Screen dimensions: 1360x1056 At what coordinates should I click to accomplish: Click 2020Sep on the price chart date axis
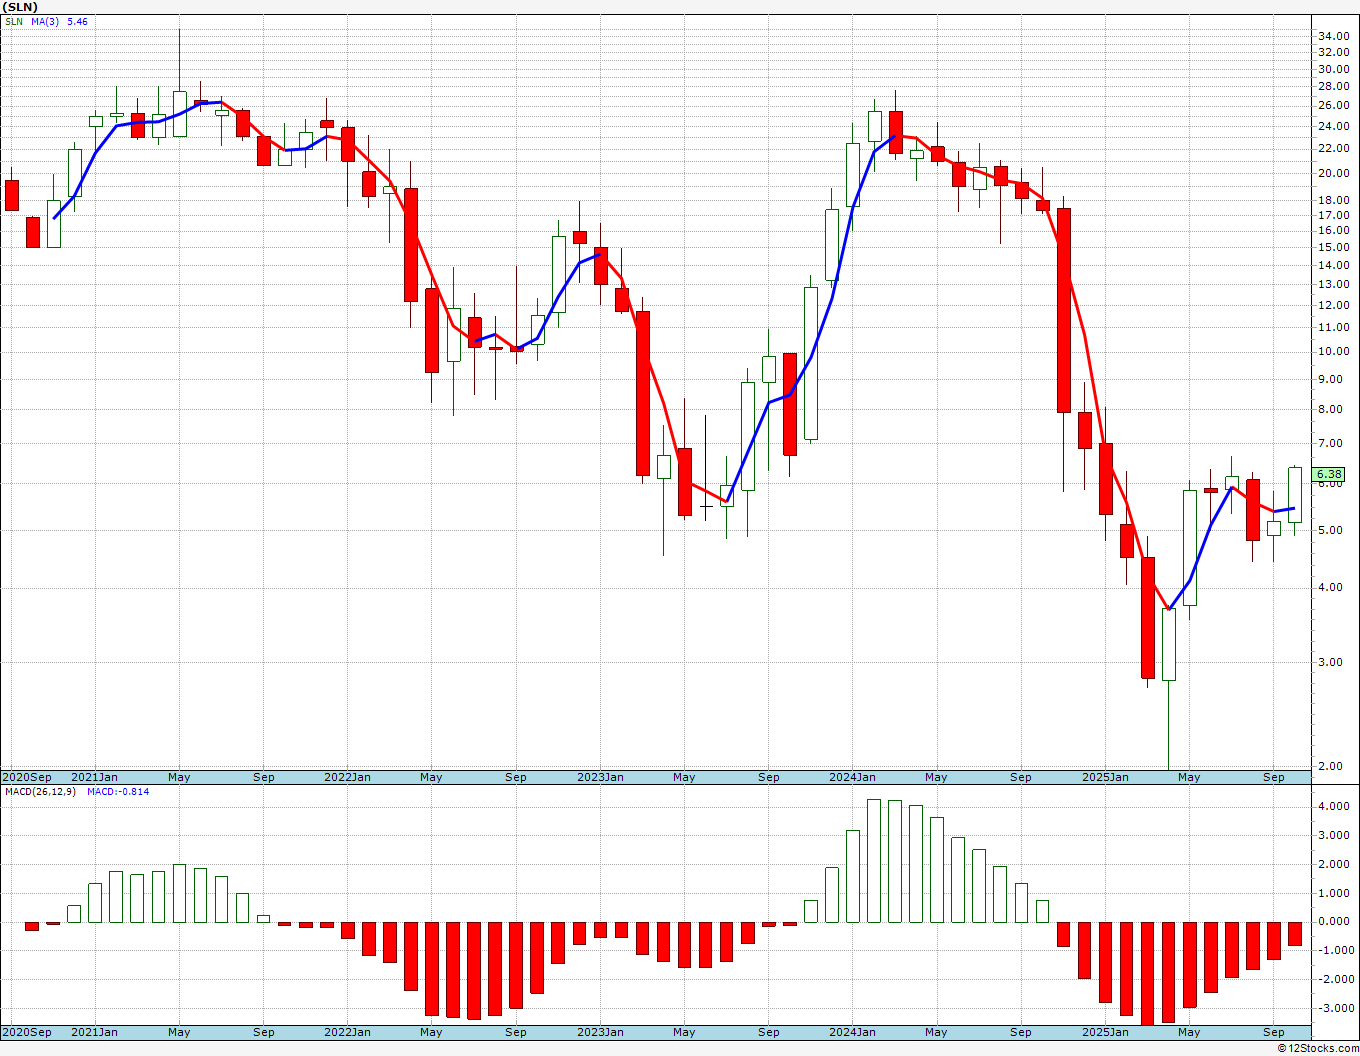click(28, 777)
